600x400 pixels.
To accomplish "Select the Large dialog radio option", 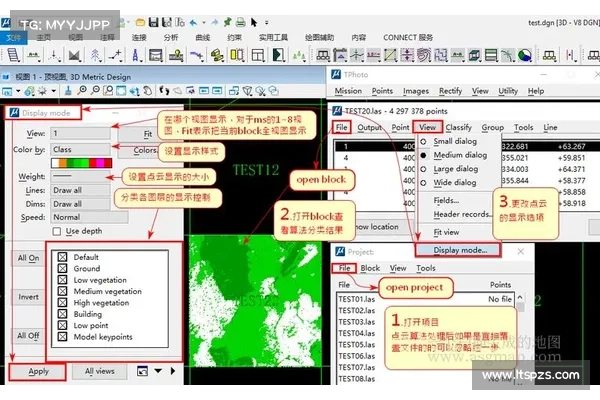I will click(x=424, y=169).
